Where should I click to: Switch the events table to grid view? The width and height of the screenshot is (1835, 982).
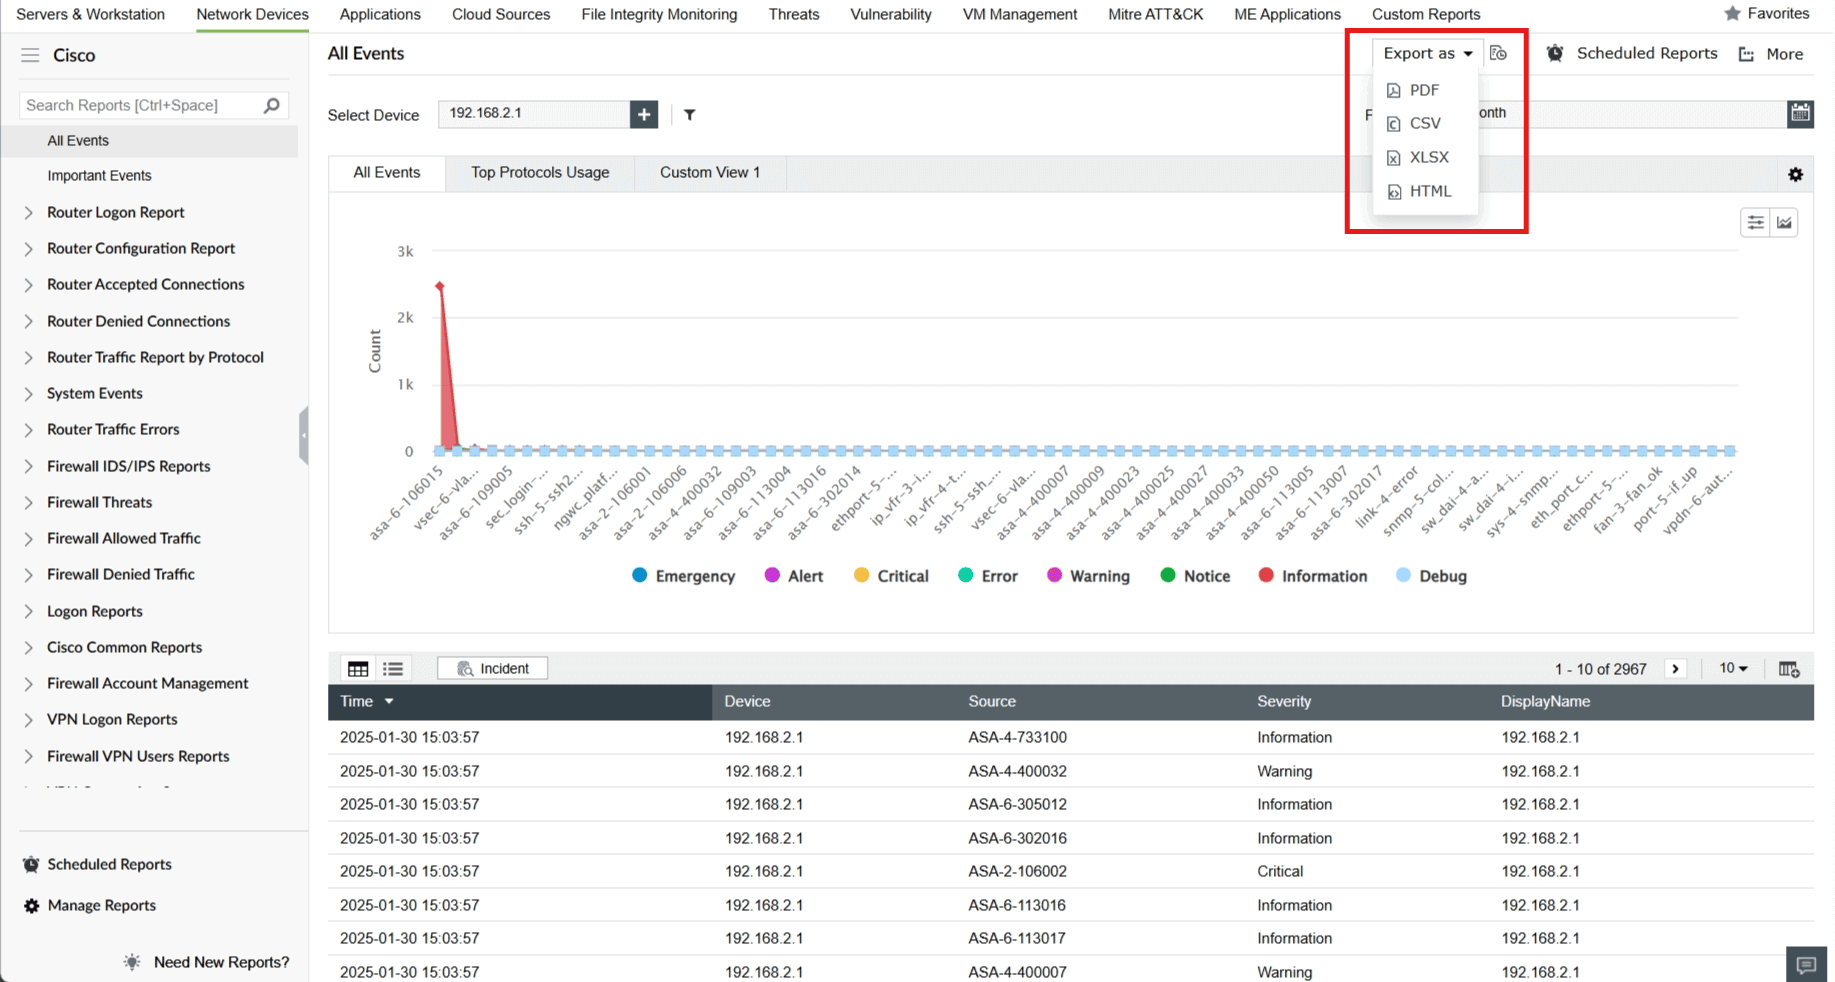pos(357,668)
